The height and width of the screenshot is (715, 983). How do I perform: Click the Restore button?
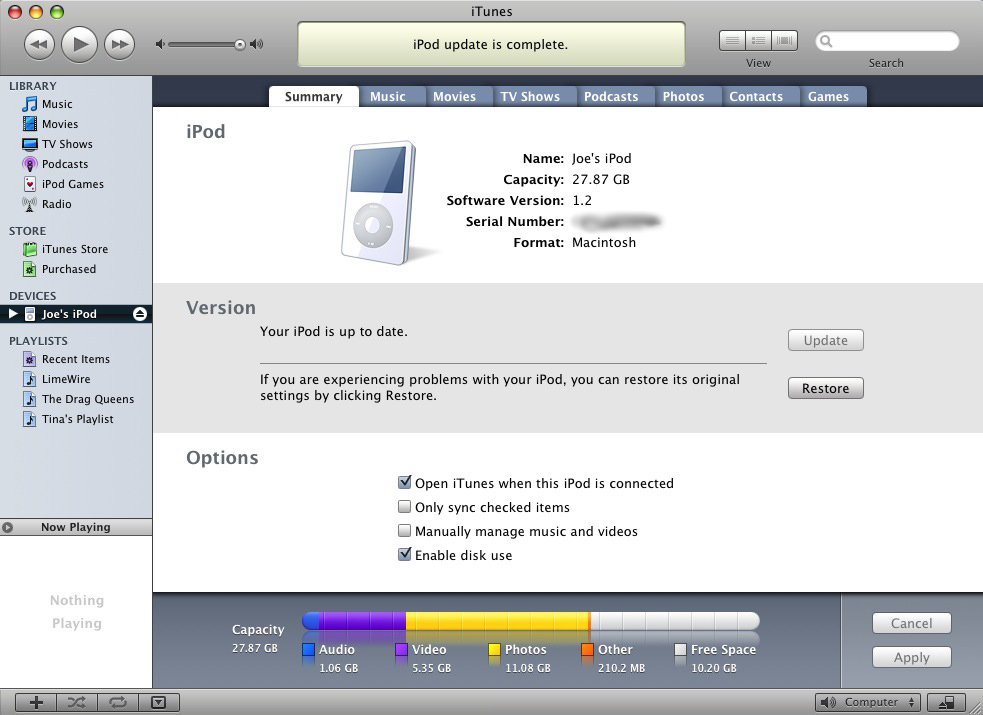[826, 389]
